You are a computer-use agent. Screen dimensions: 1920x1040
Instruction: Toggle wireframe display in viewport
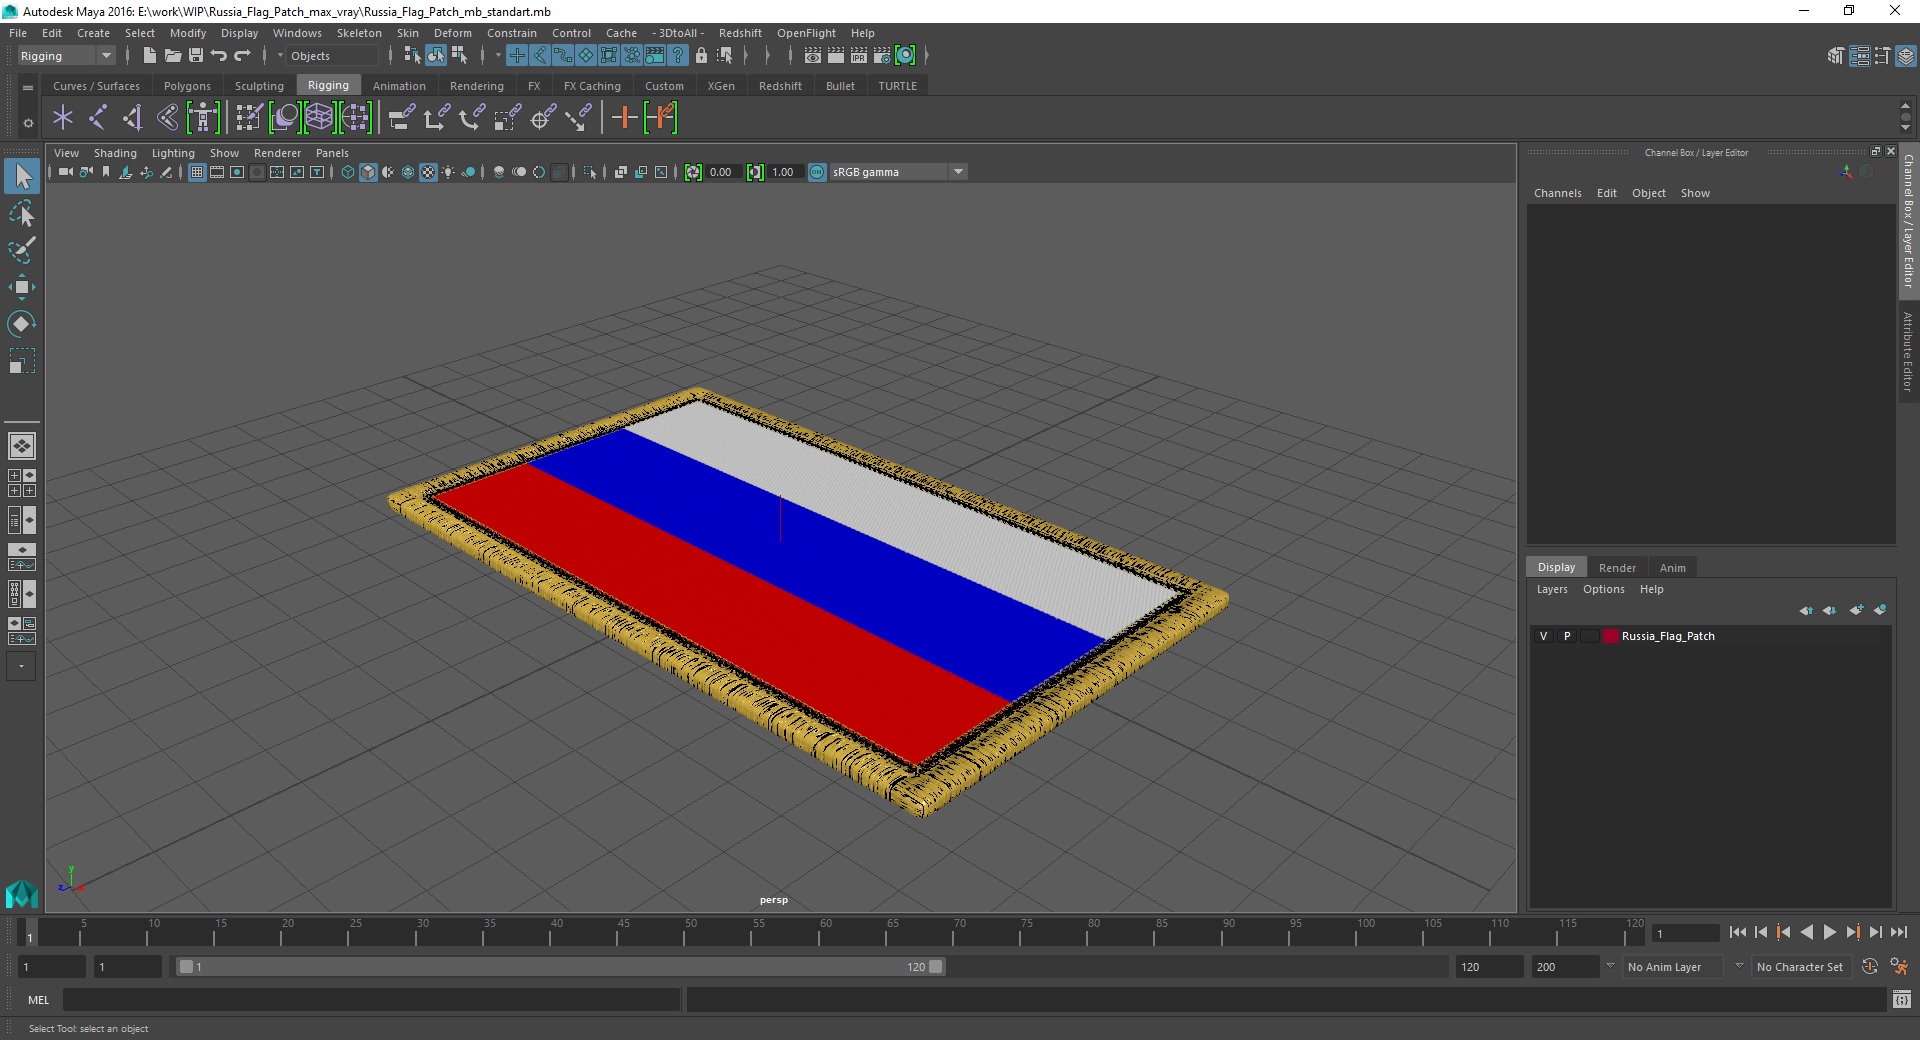coord(348,172)
